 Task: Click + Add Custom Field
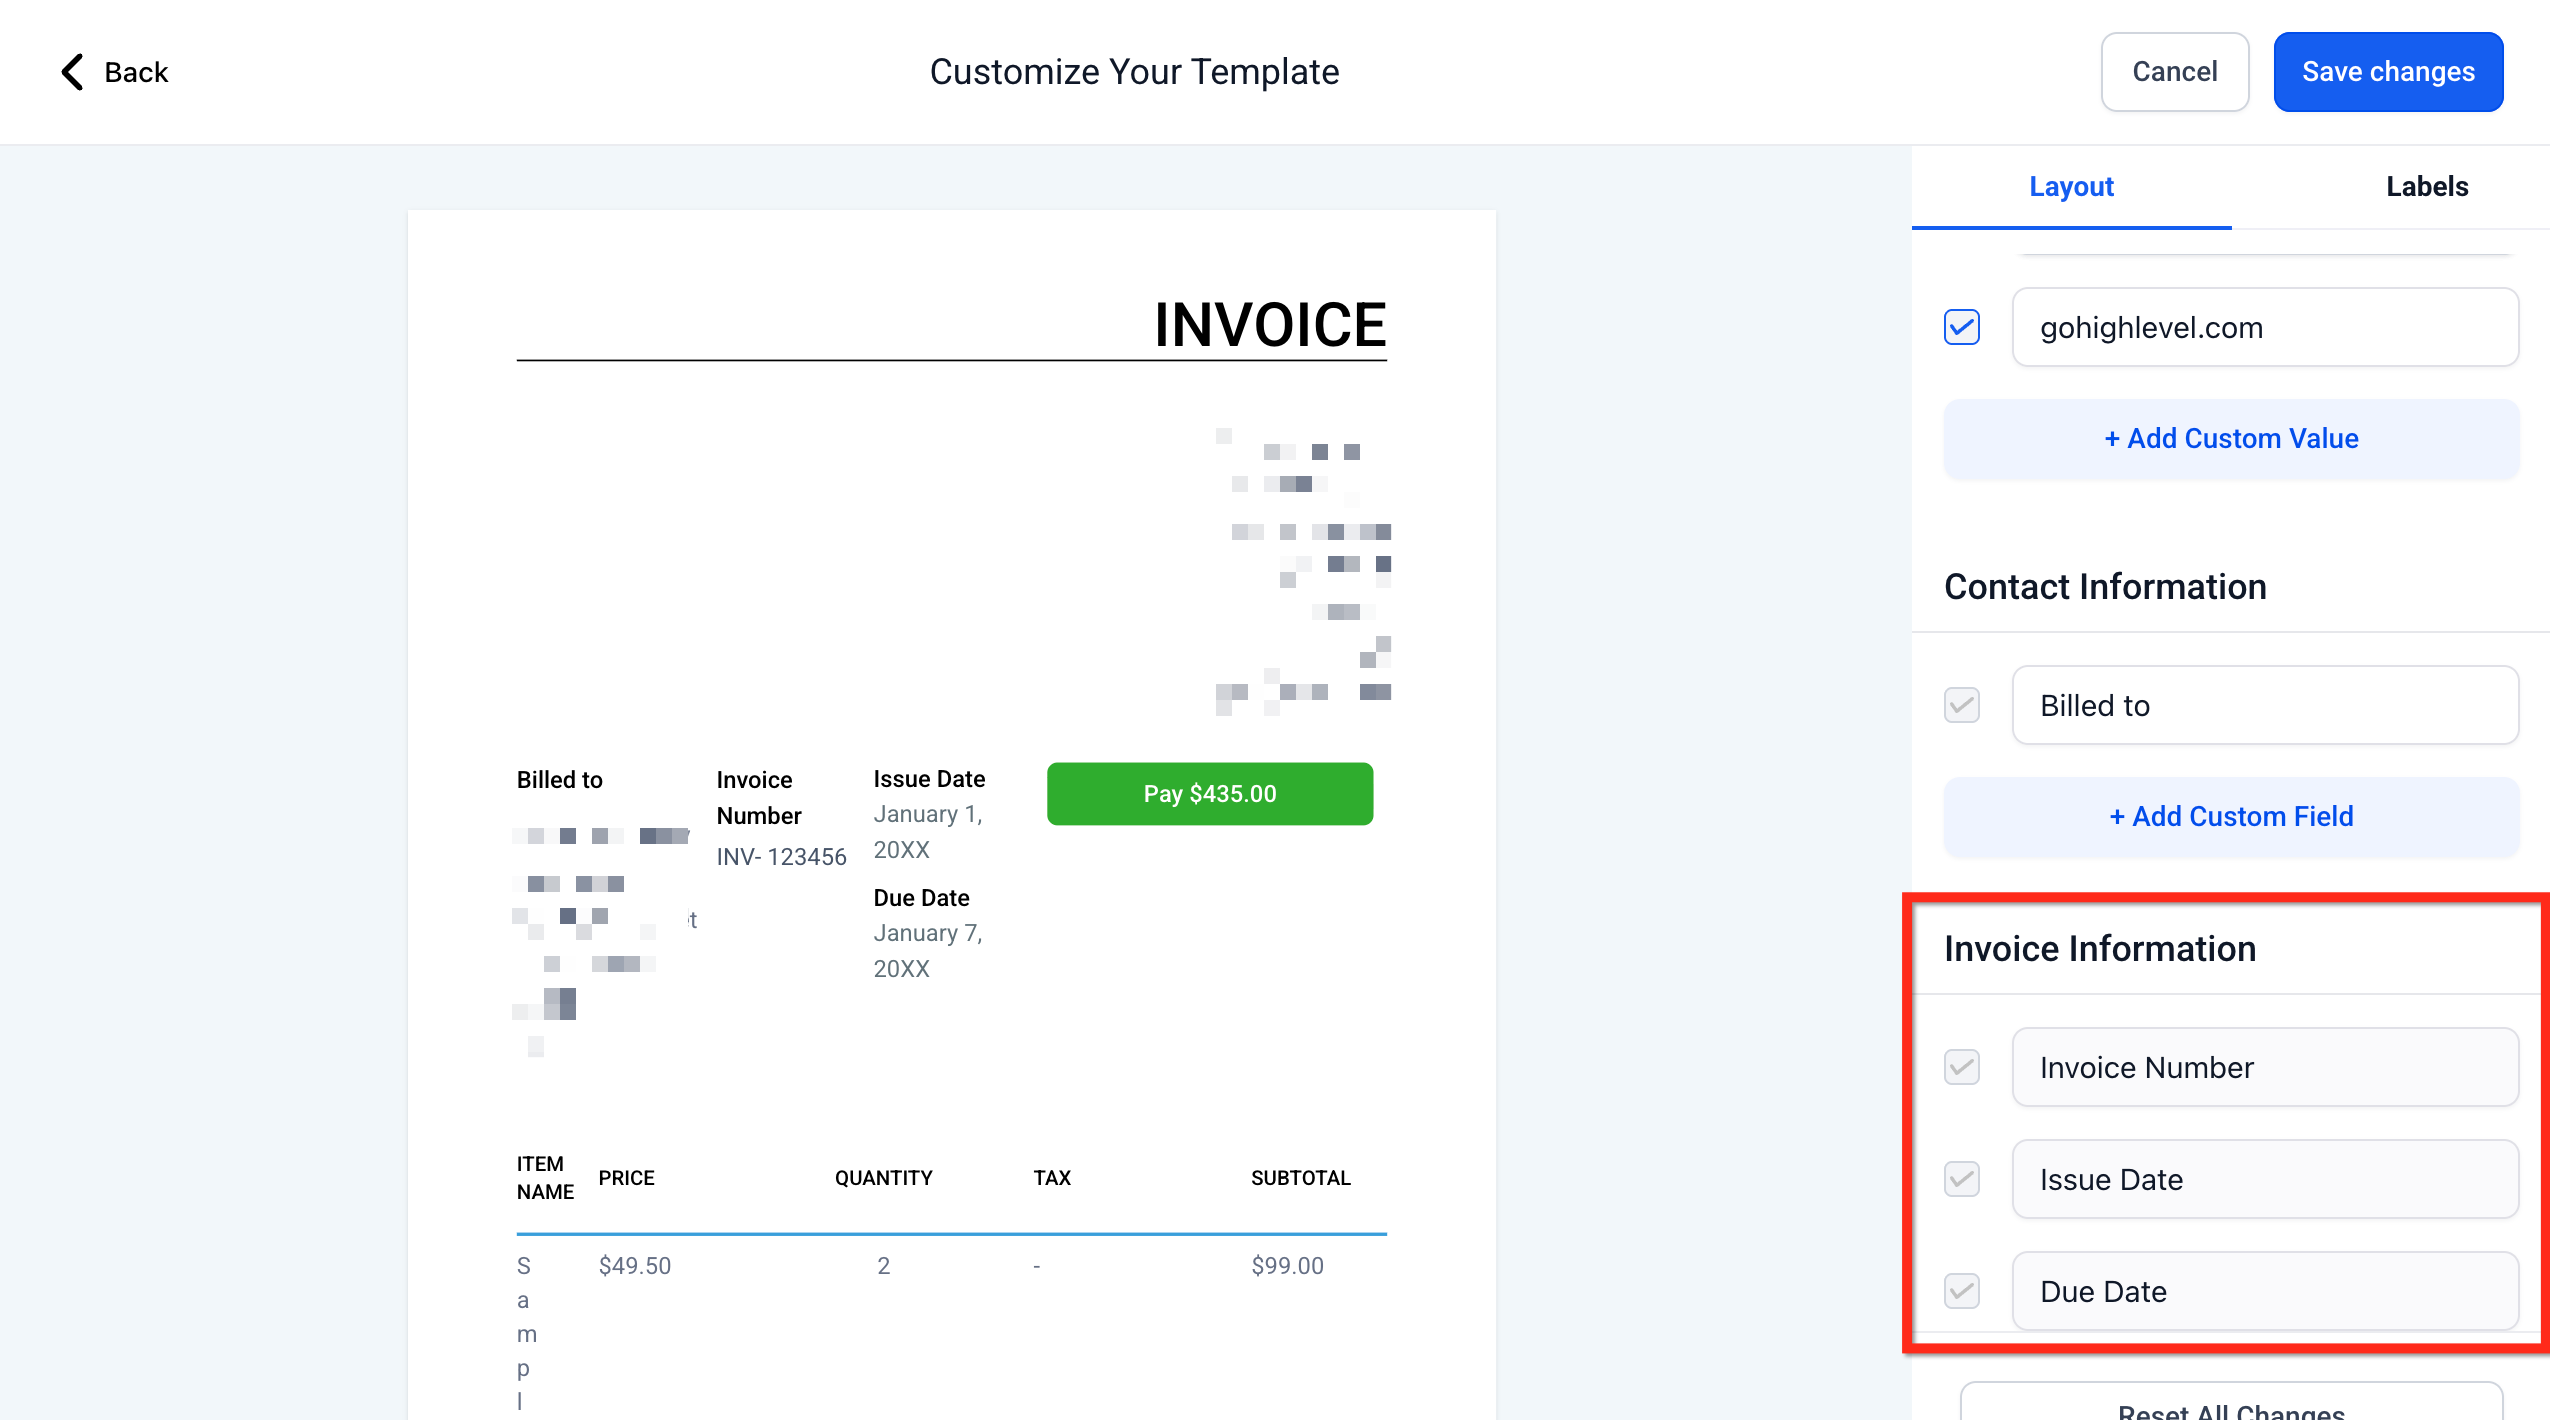pyautogui.click(x=2231, y=816)
